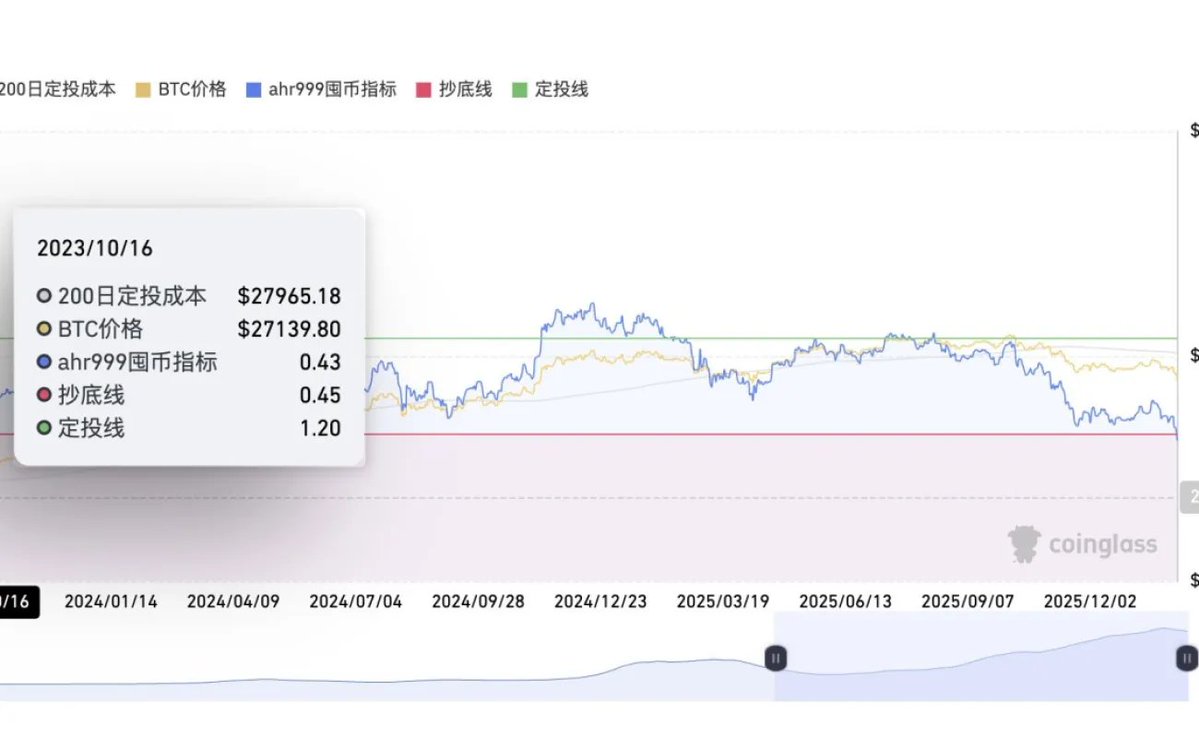Hide the 抄底线 series via its legend label
Viewport: 1199px width, 738px height.
pos(465,89)
